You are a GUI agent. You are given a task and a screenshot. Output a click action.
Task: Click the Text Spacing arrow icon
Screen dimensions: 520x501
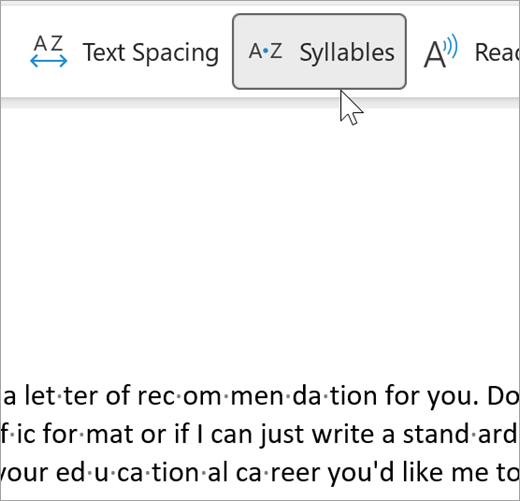pyautogui.click(x=49, y=51)
